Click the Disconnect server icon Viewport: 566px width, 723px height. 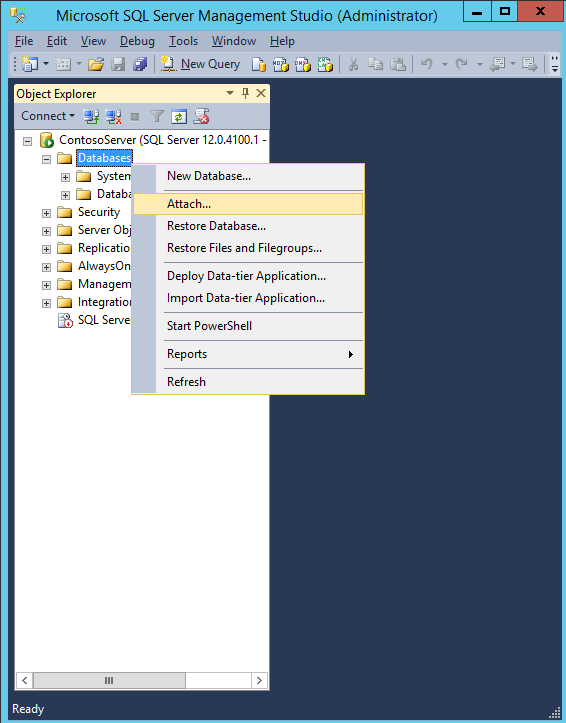coord(113,116)
